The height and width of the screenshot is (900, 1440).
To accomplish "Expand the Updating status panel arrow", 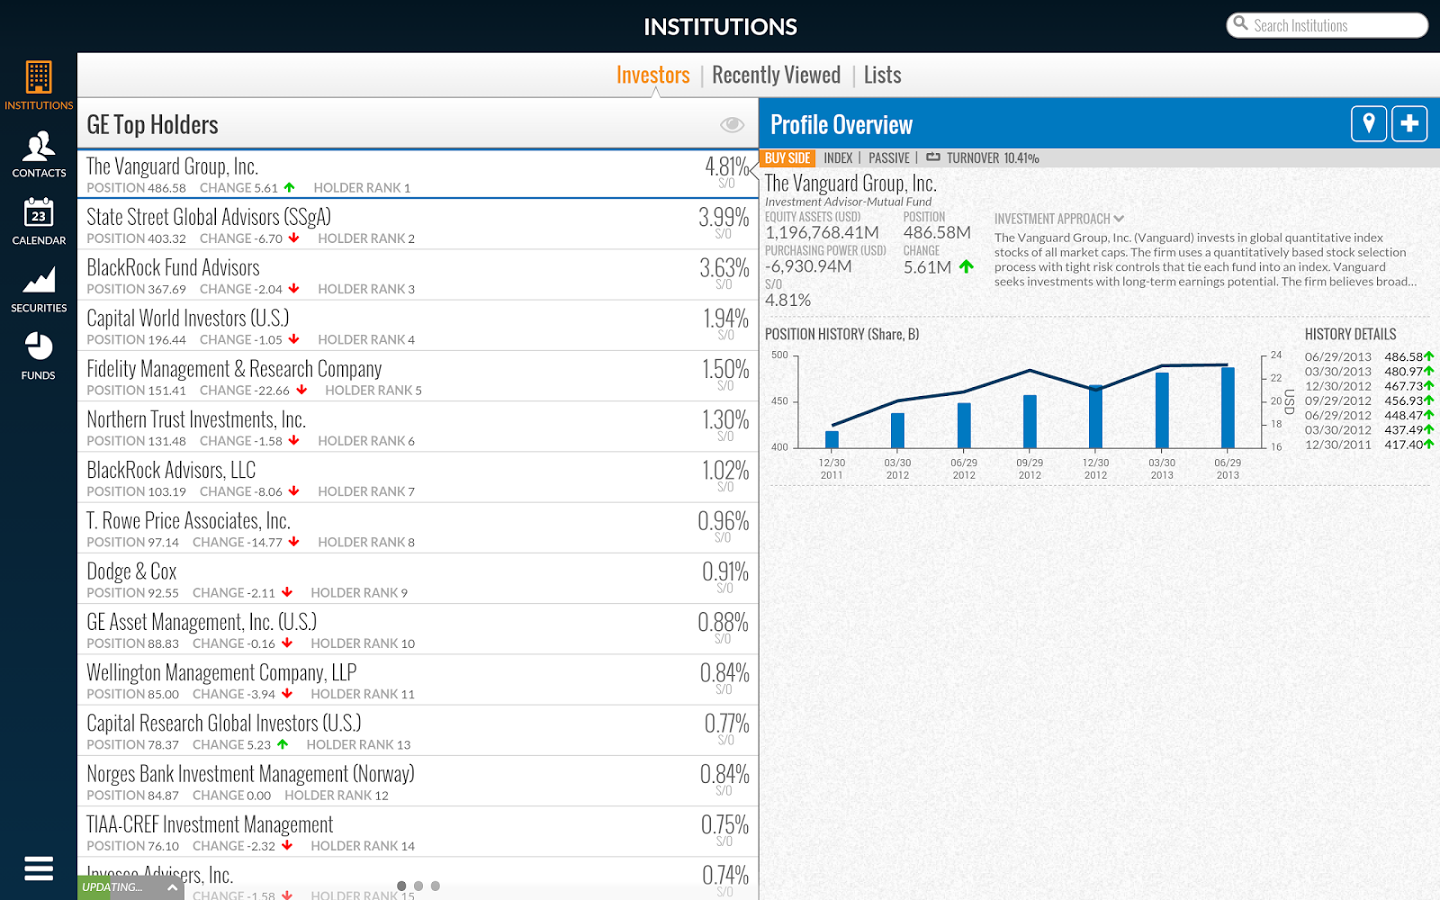I will pos(172,887).
